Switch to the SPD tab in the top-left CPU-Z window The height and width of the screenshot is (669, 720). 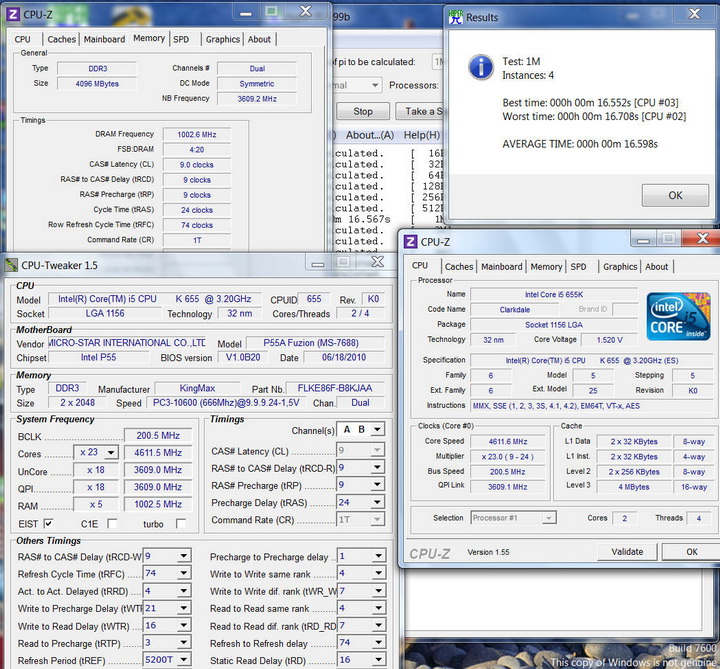(181, 39)
